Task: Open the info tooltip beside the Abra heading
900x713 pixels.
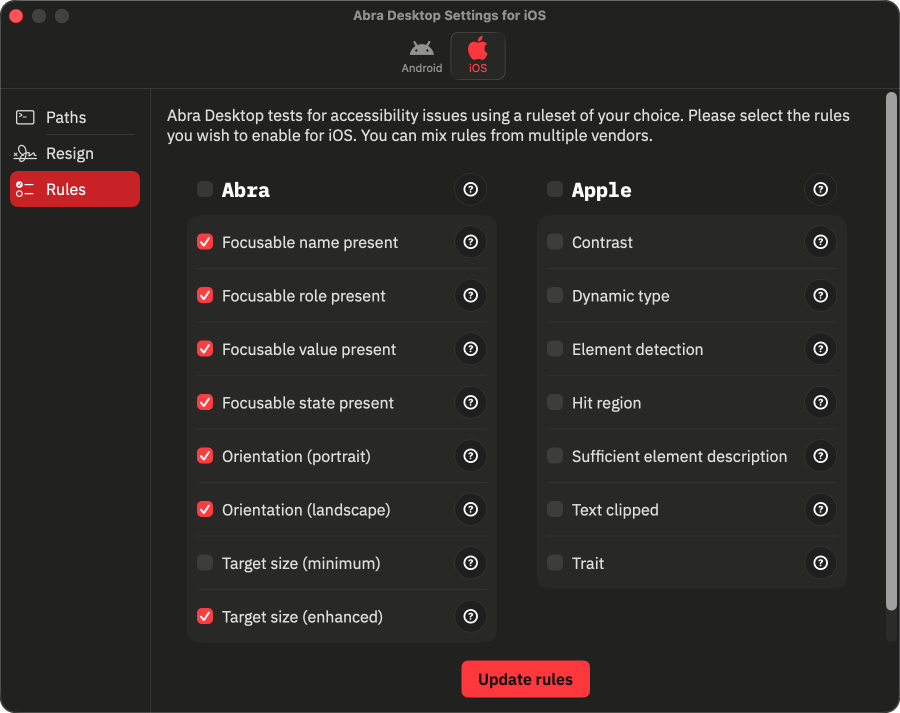Action: (x=470, y=189)
